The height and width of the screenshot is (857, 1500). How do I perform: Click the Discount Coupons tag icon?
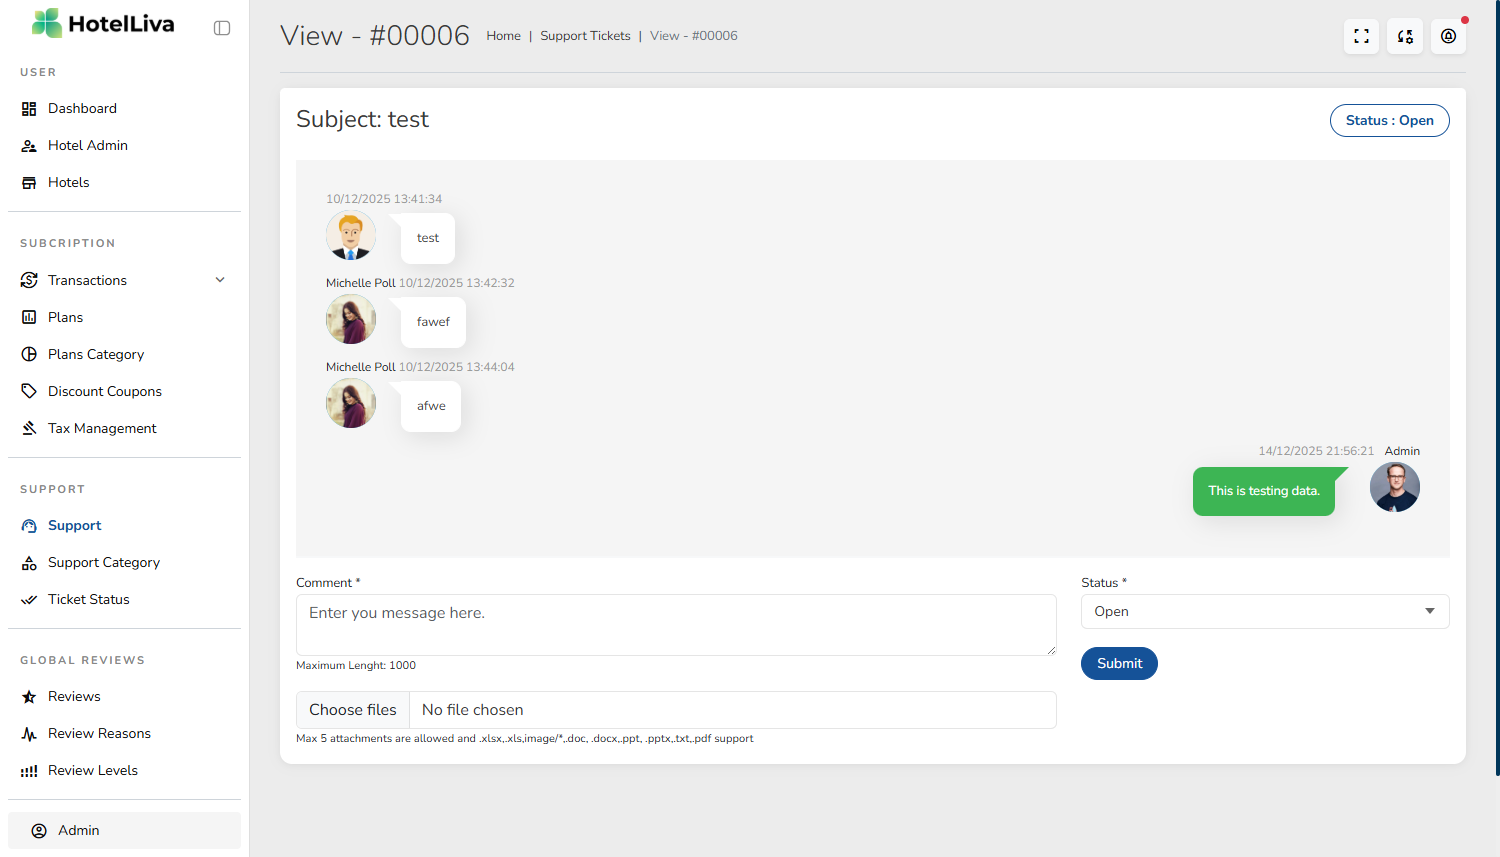[x=29, y=391]
